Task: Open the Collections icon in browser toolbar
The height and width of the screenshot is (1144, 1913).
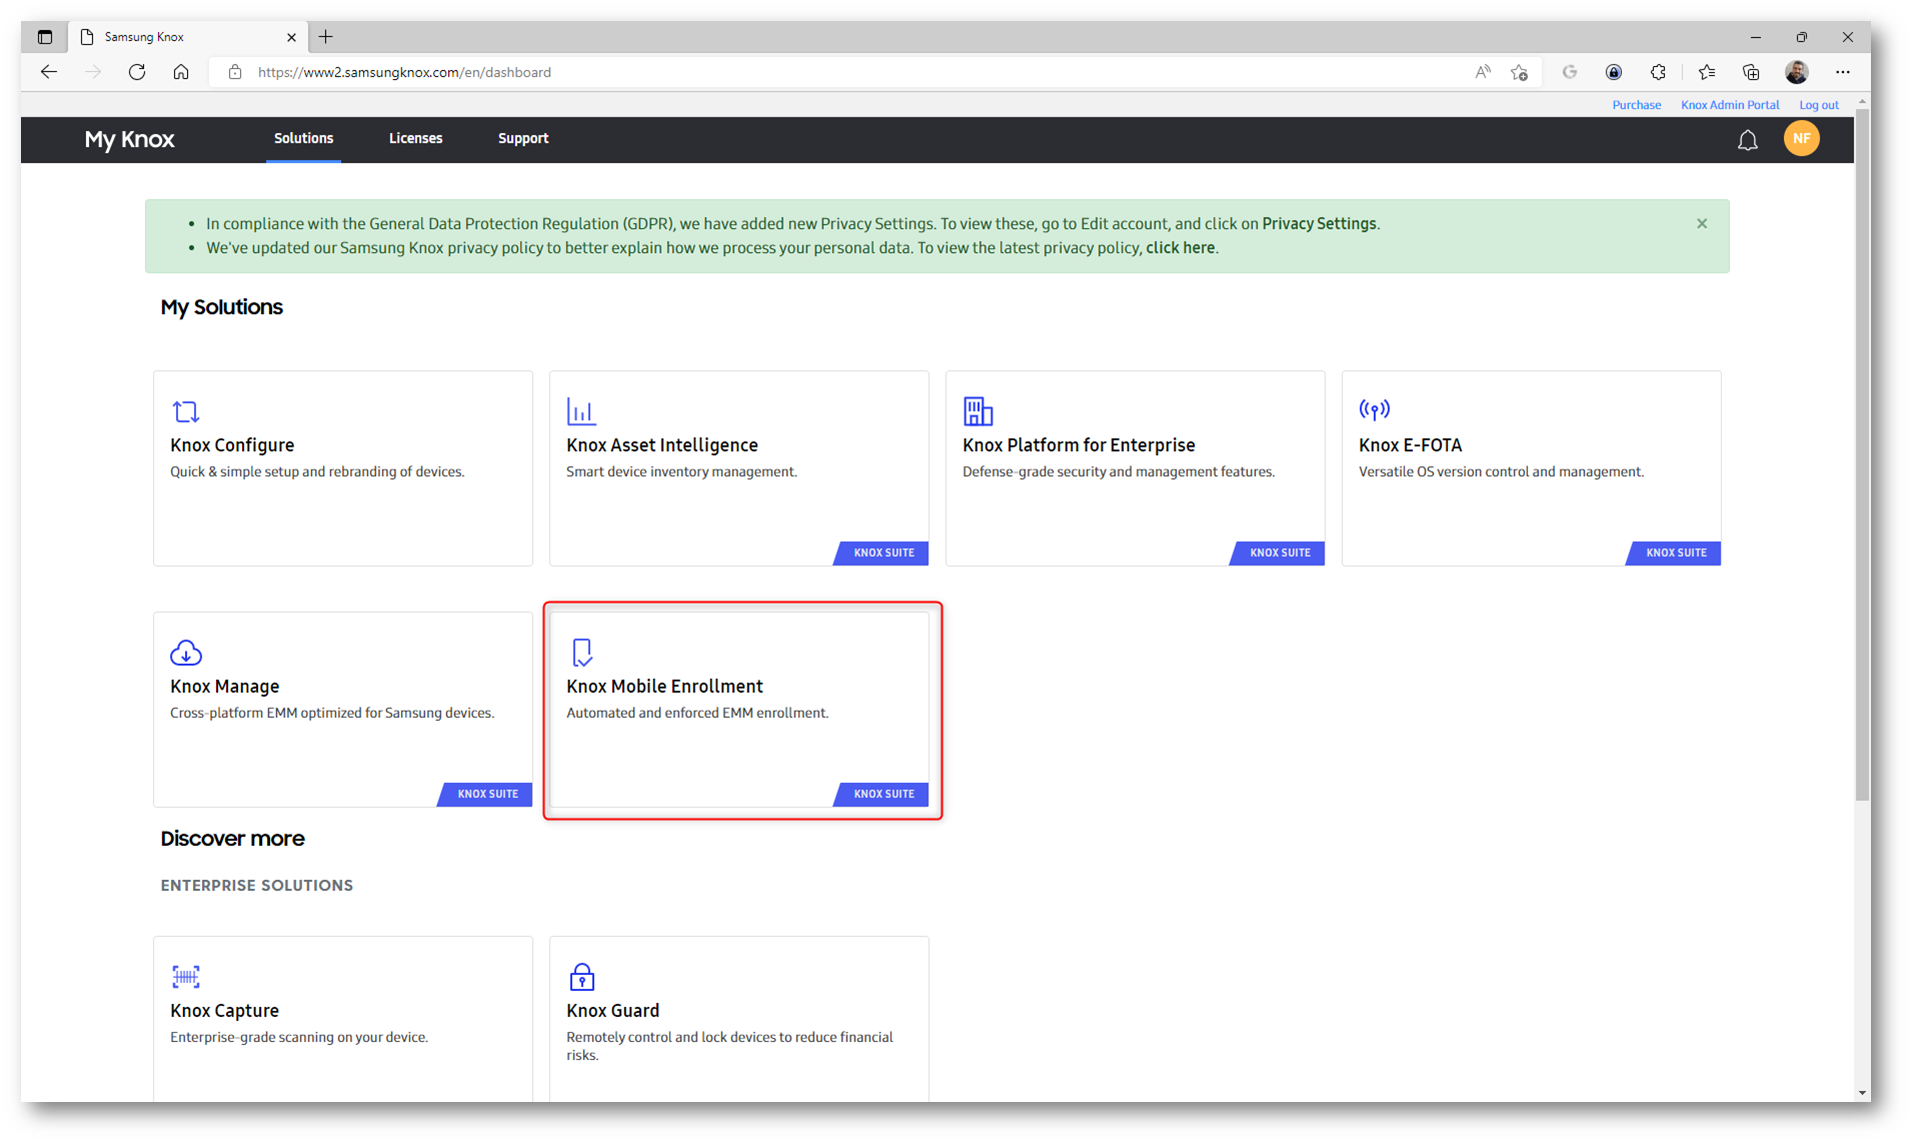Action: pyautogui.click(x=1750, y=72)
